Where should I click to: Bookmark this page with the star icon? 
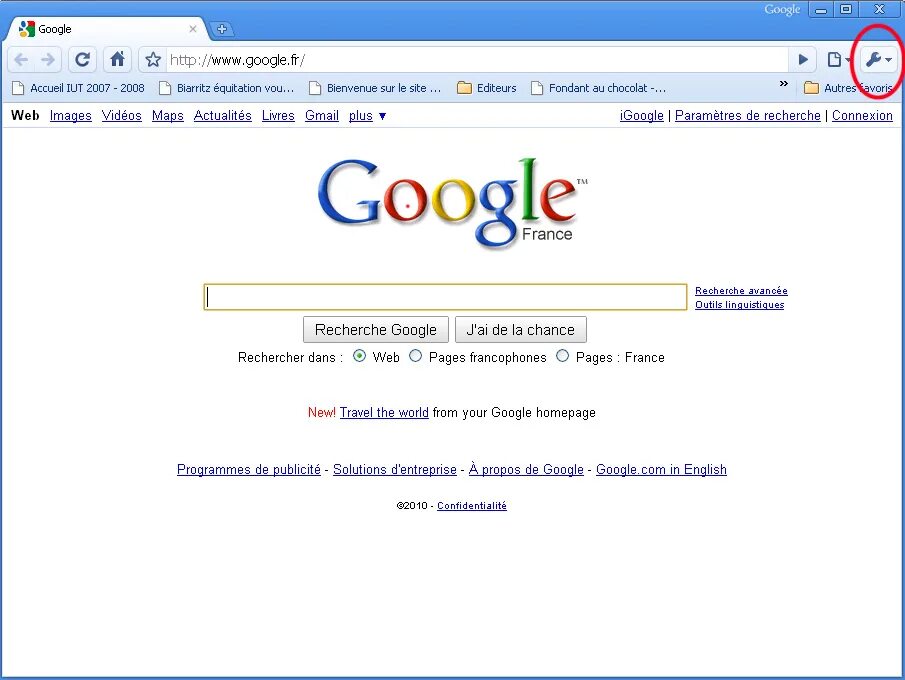coord(152,59)
